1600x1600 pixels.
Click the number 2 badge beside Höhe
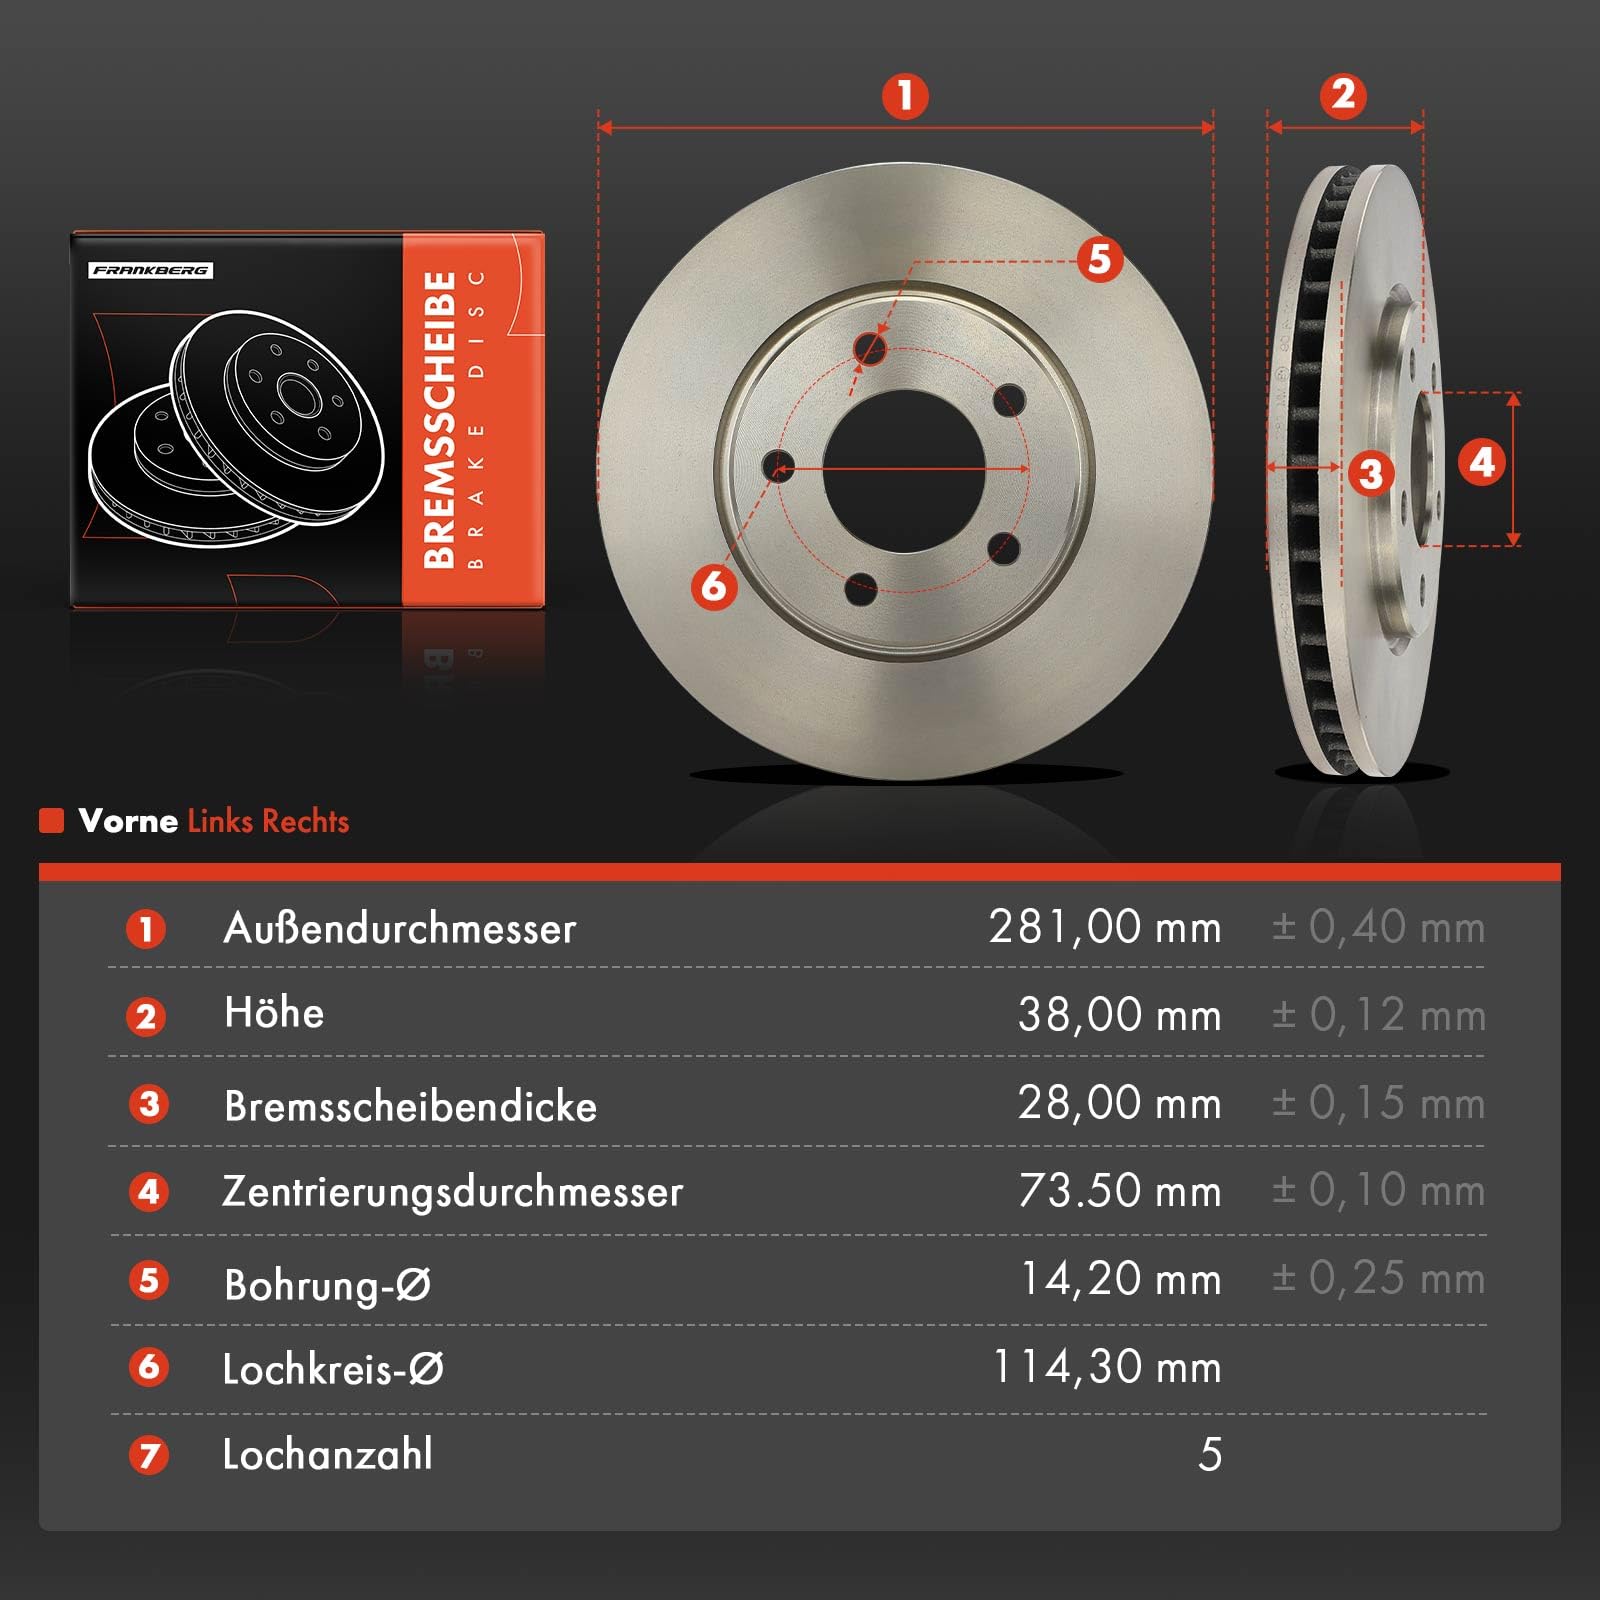point(146,1017)
